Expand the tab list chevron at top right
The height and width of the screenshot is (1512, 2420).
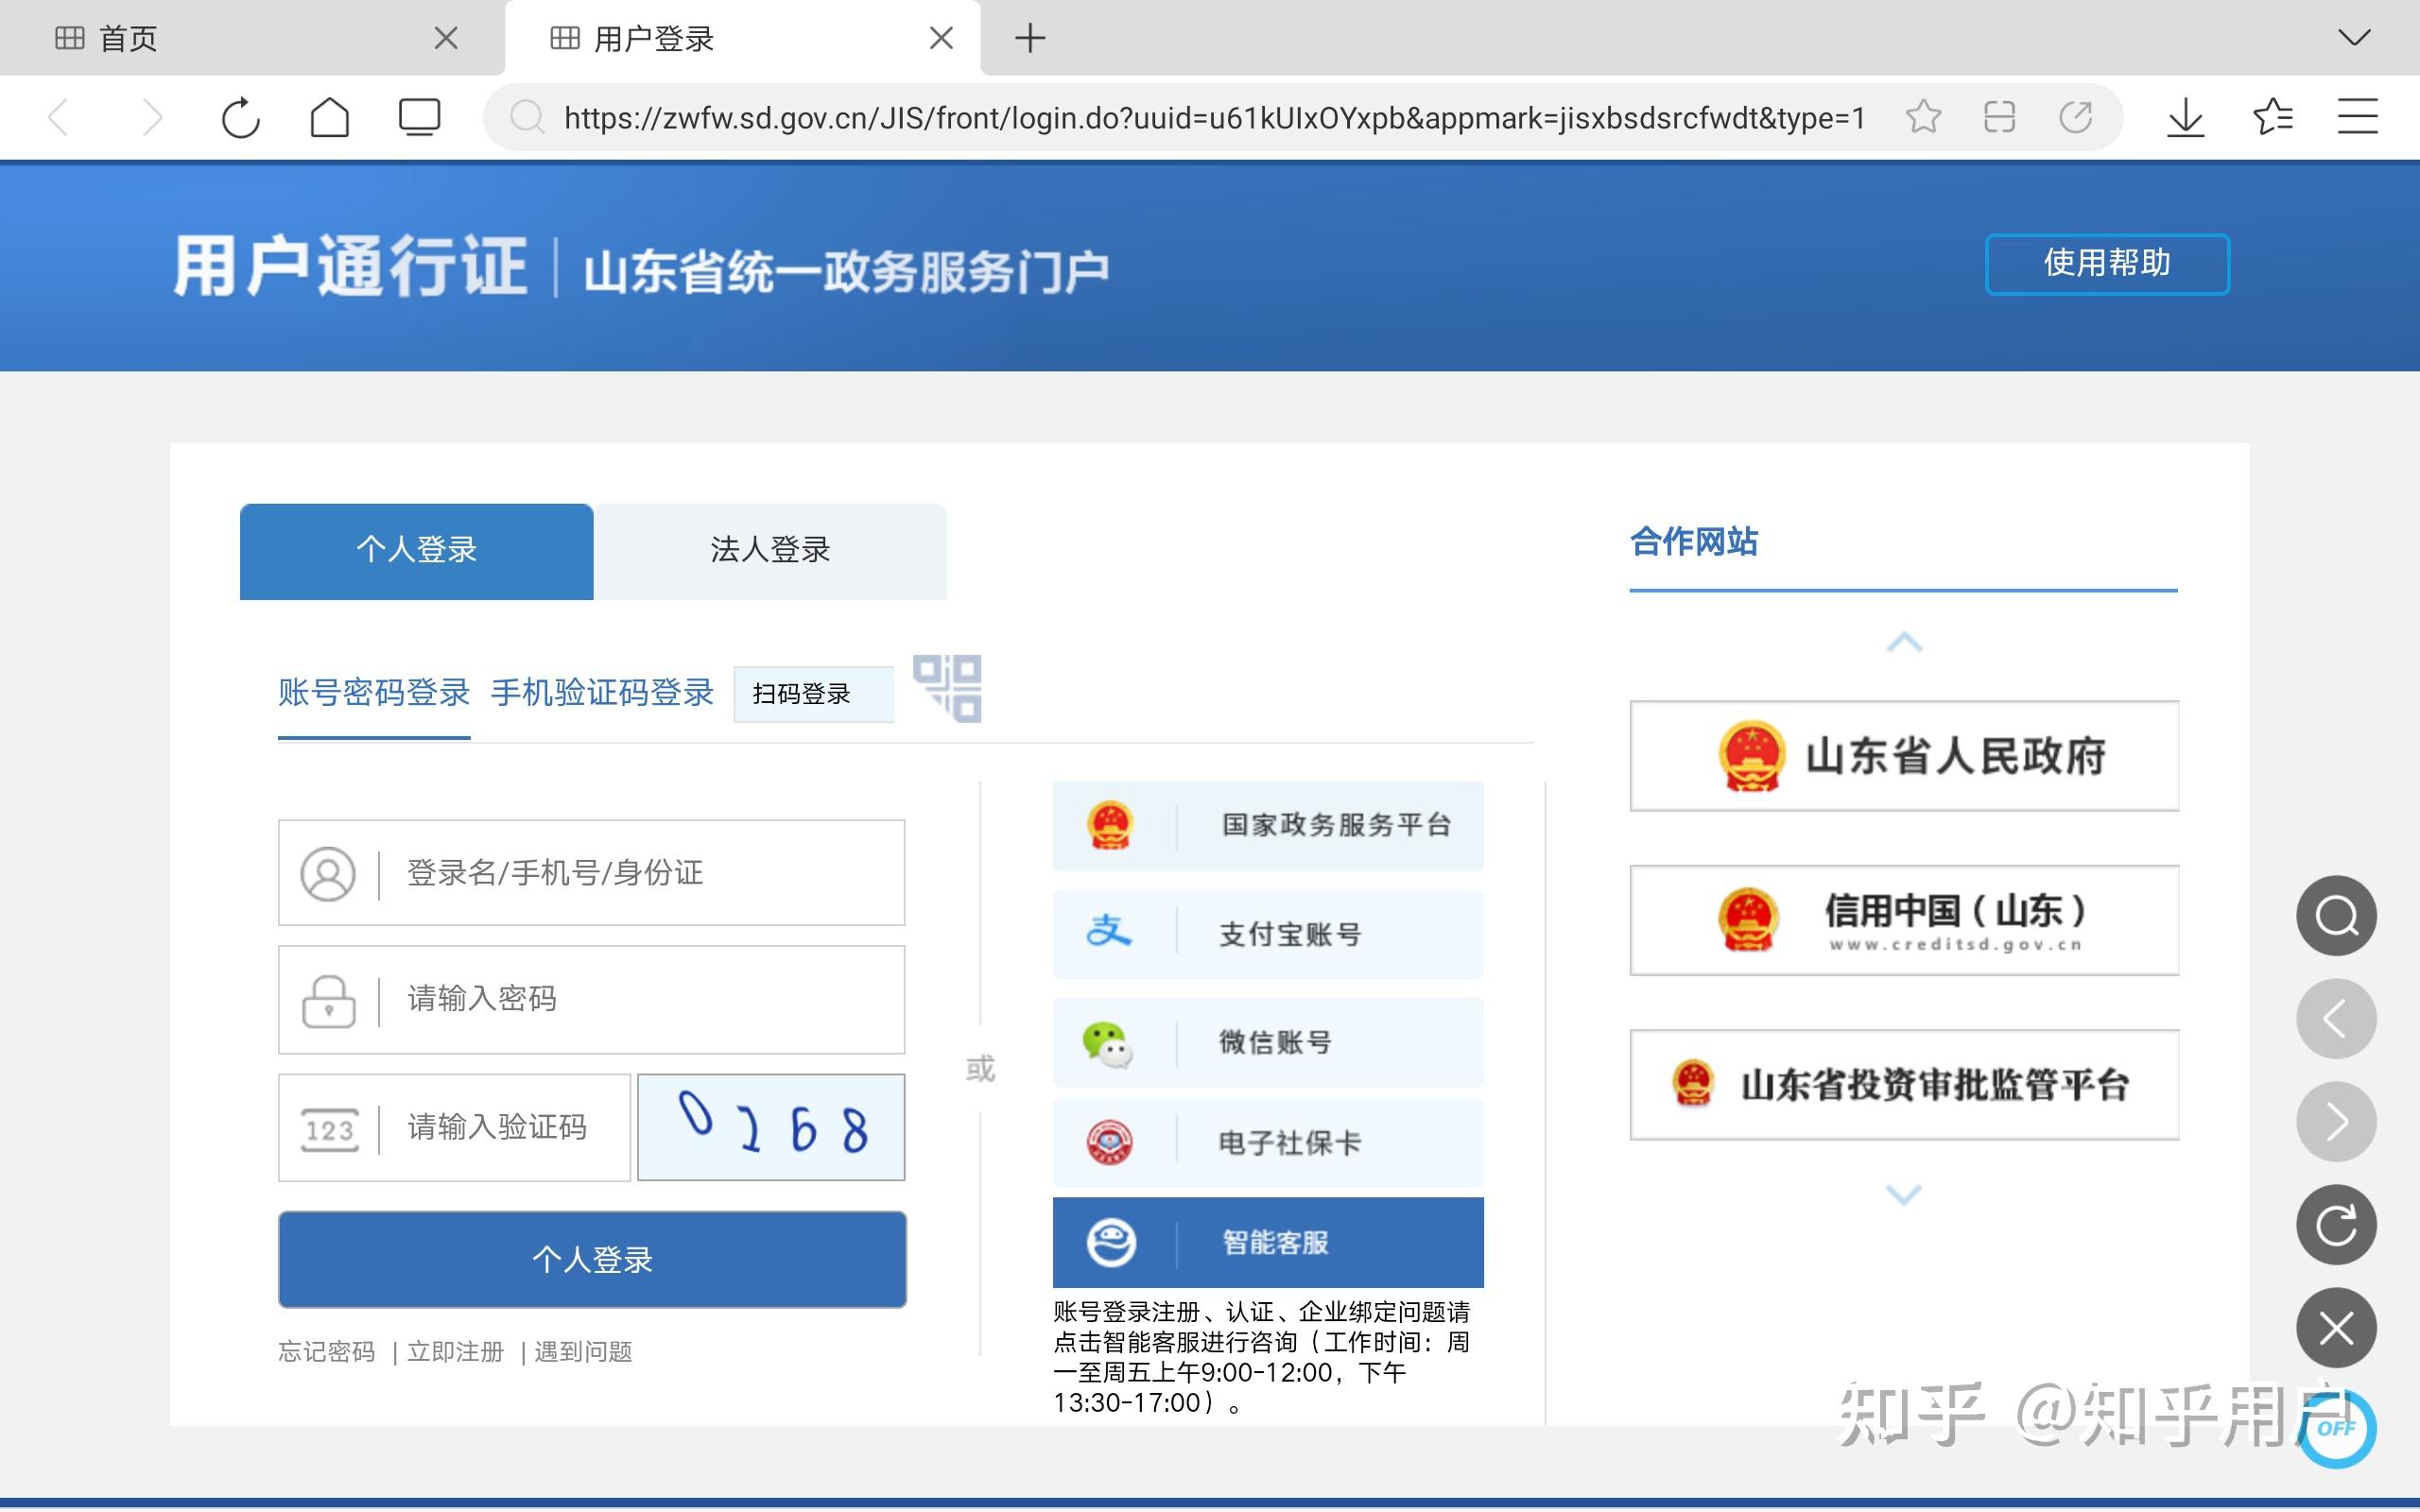(2355, 39)
